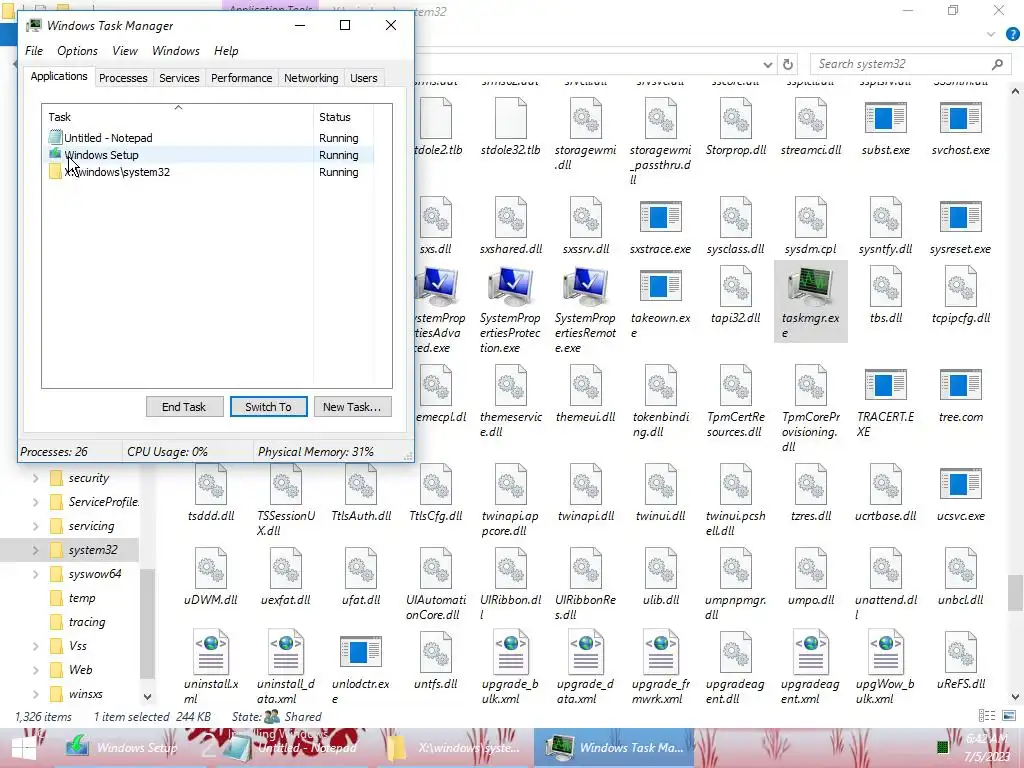
Task: Select the upgrade_bulk.xml file icon
Action: tap(511, 652)
